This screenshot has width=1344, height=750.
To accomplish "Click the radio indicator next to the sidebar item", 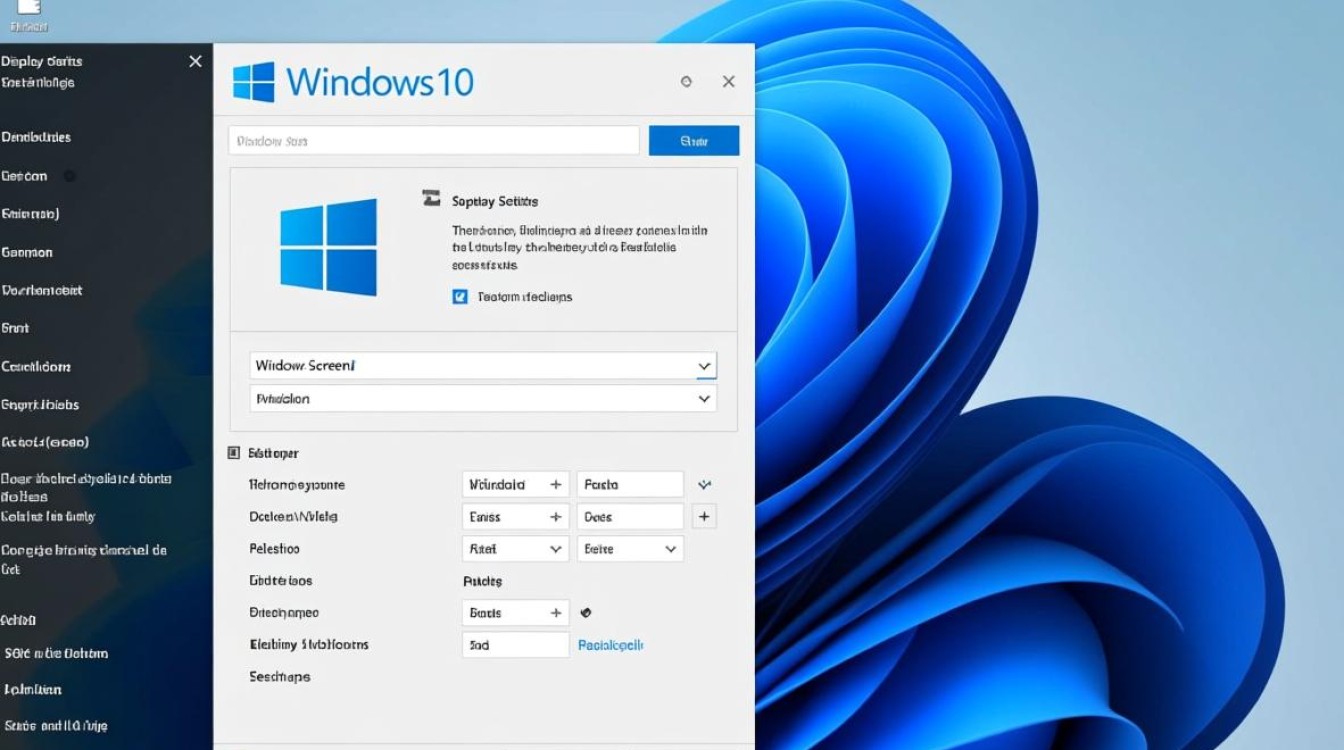I will pyautogui.click(x=67, y=176).
